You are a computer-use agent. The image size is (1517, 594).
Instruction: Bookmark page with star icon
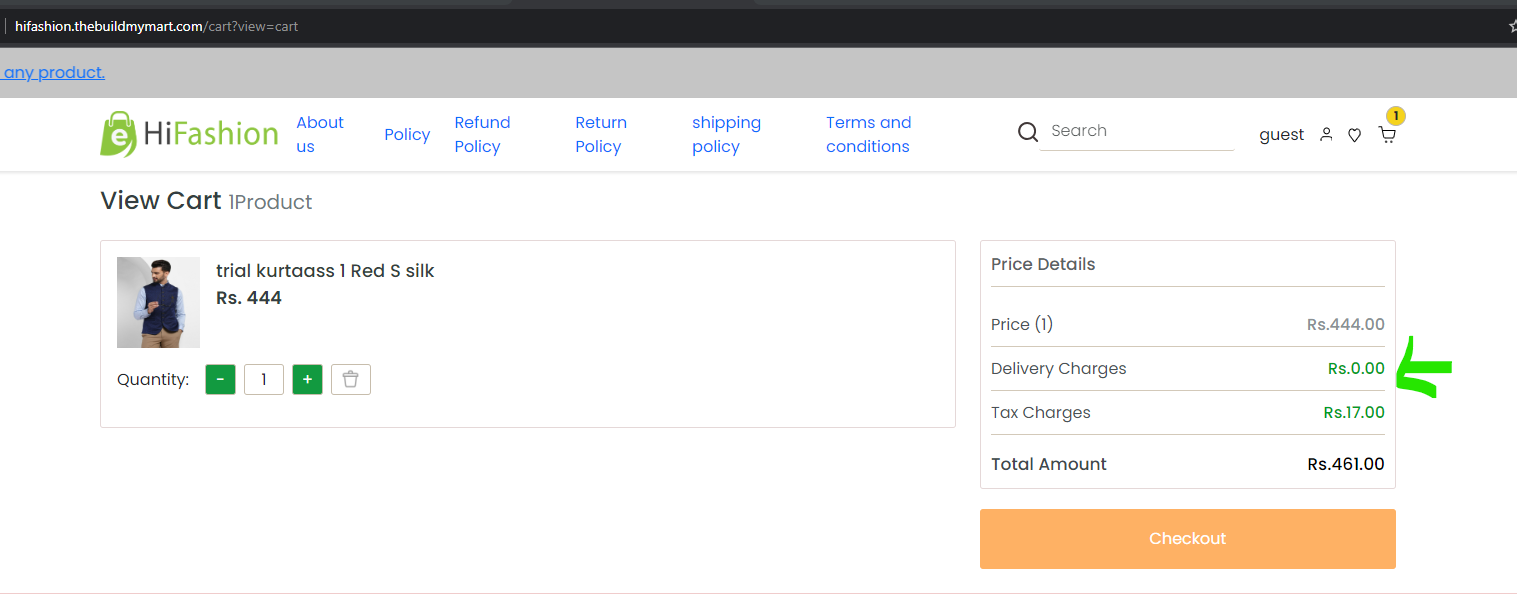coord(1512,27)
